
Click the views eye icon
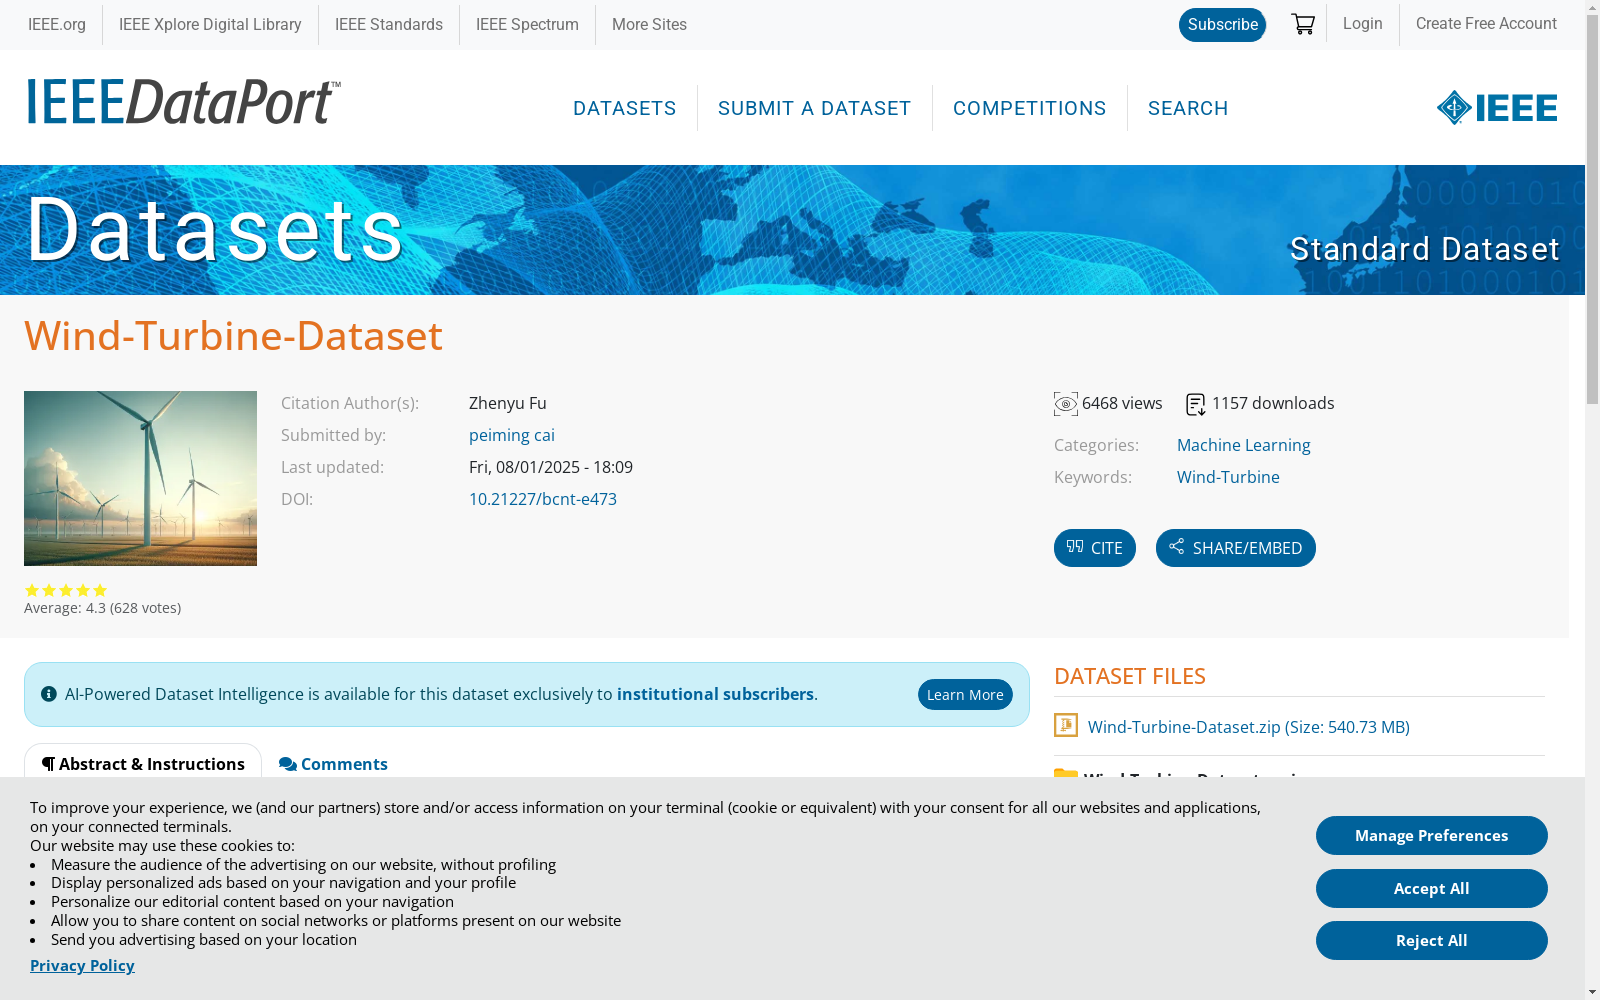(x=1066, y=404)
